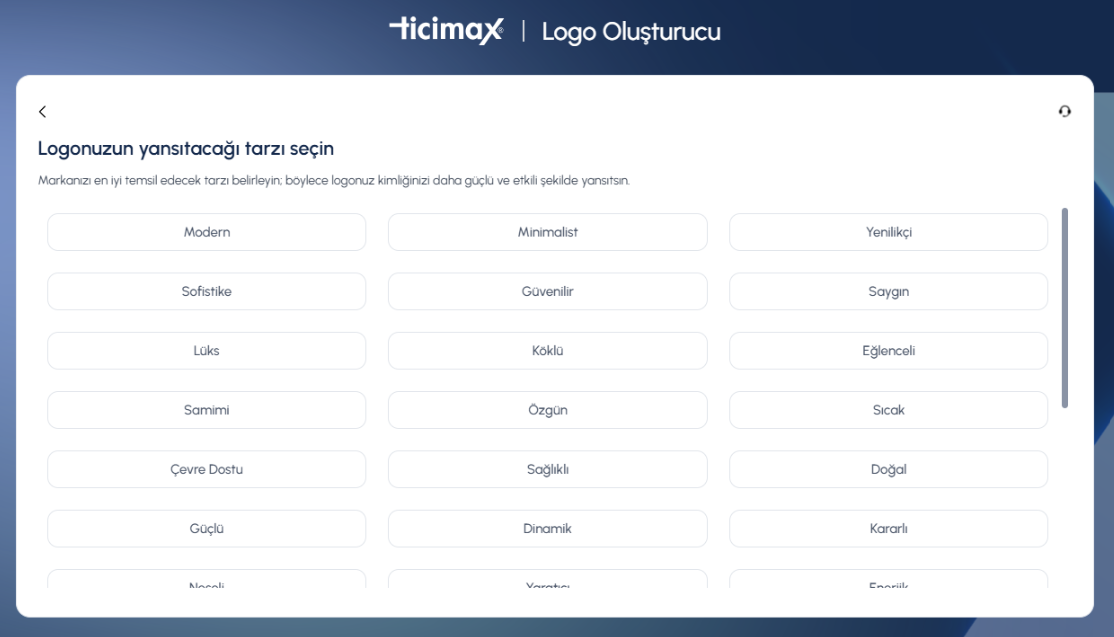Pick the Sağlıklı style option

[547, 469]
